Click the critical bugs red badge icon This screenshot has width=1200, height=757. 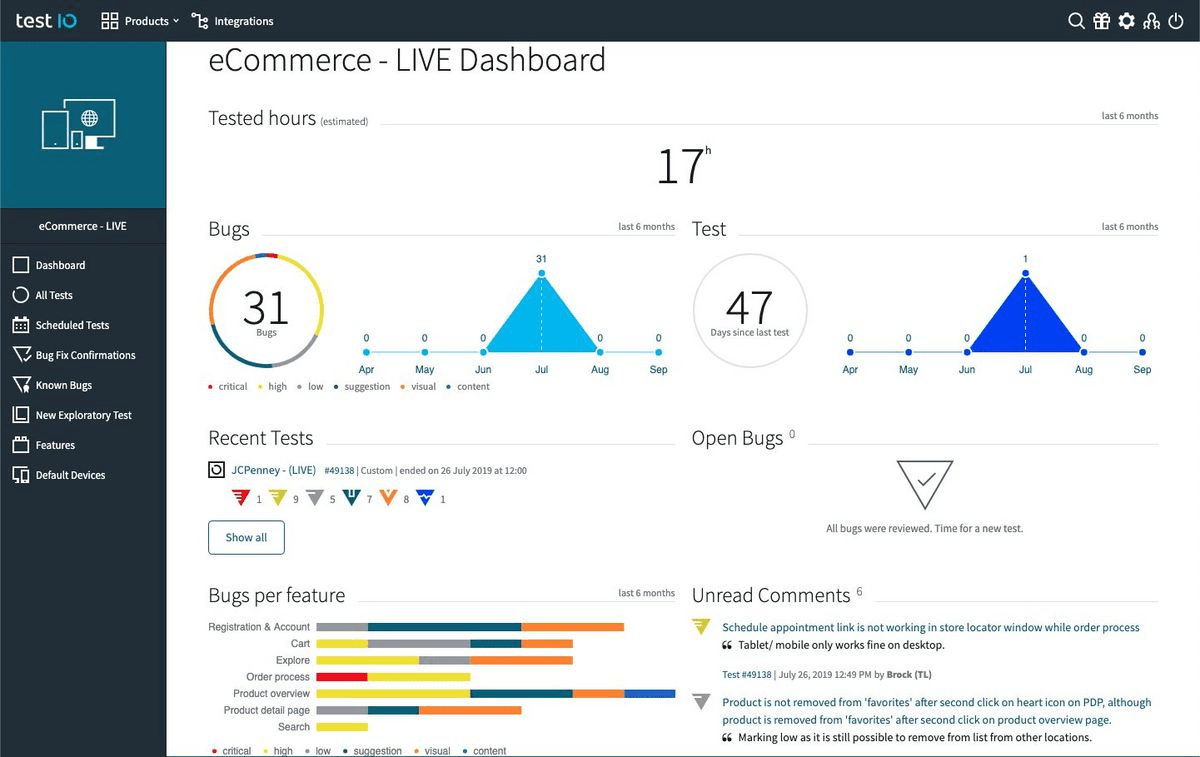pos(240,497)
